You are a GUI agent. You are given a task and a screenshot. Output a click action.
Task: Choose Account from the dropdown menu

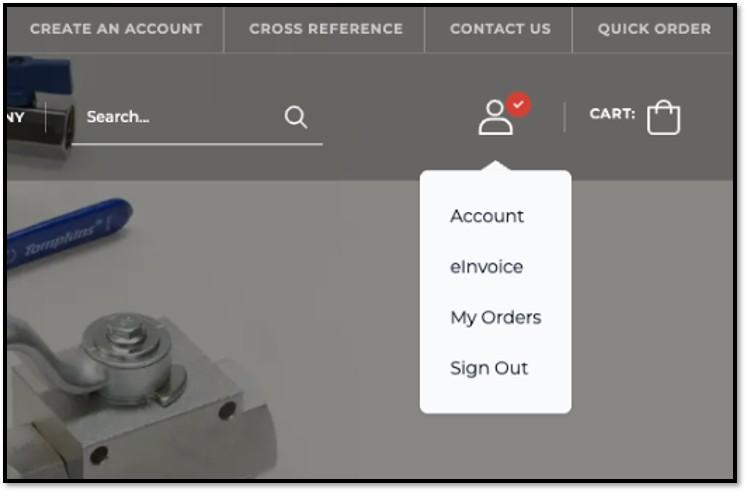(x=487, y=216)
